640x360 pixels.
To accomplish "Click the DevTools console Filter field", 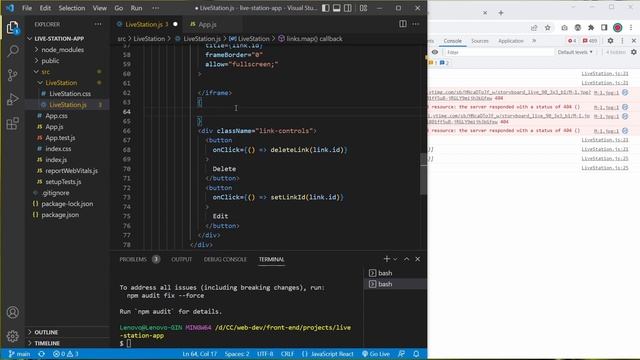I will point(498,52).
